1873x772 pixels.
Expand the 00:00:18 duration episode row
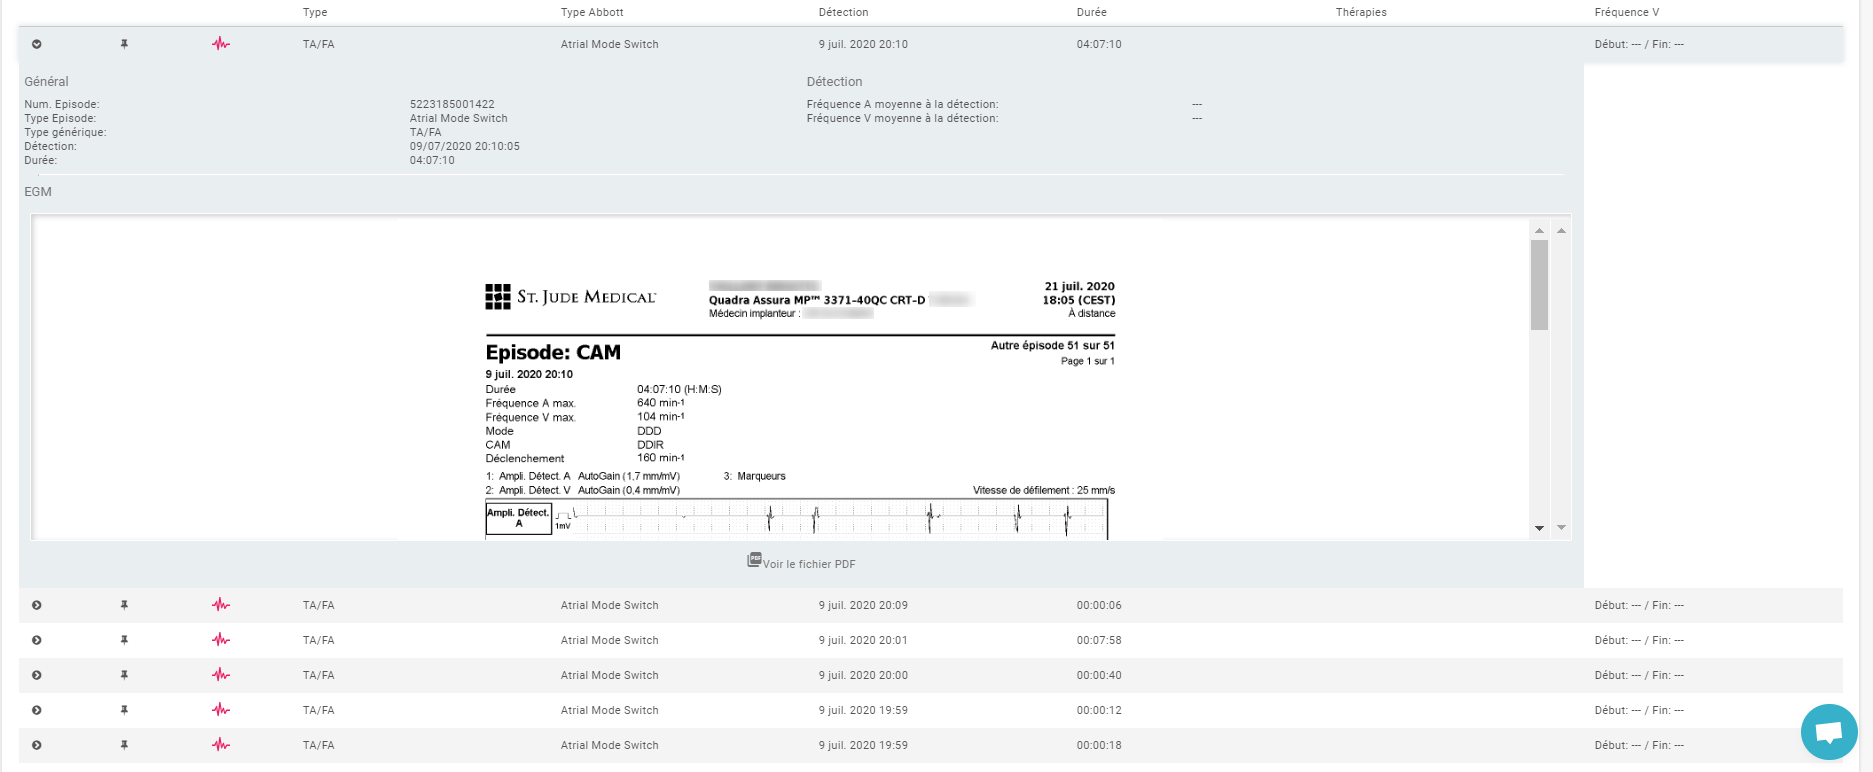[37, 745]
